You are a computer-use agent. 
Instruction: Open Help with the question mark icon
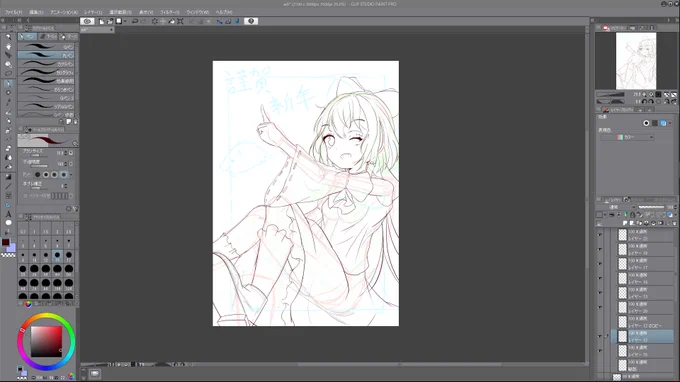tap(251, 21)
